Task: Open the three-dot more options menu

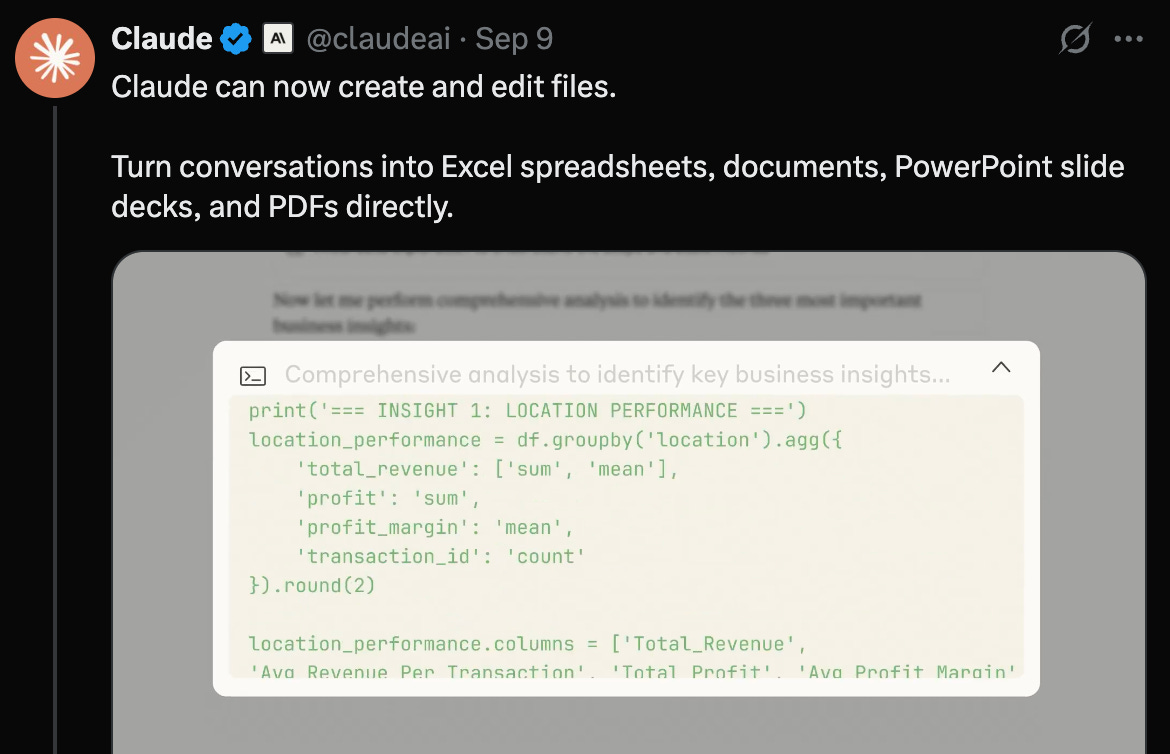Action: pos(1128,39)
